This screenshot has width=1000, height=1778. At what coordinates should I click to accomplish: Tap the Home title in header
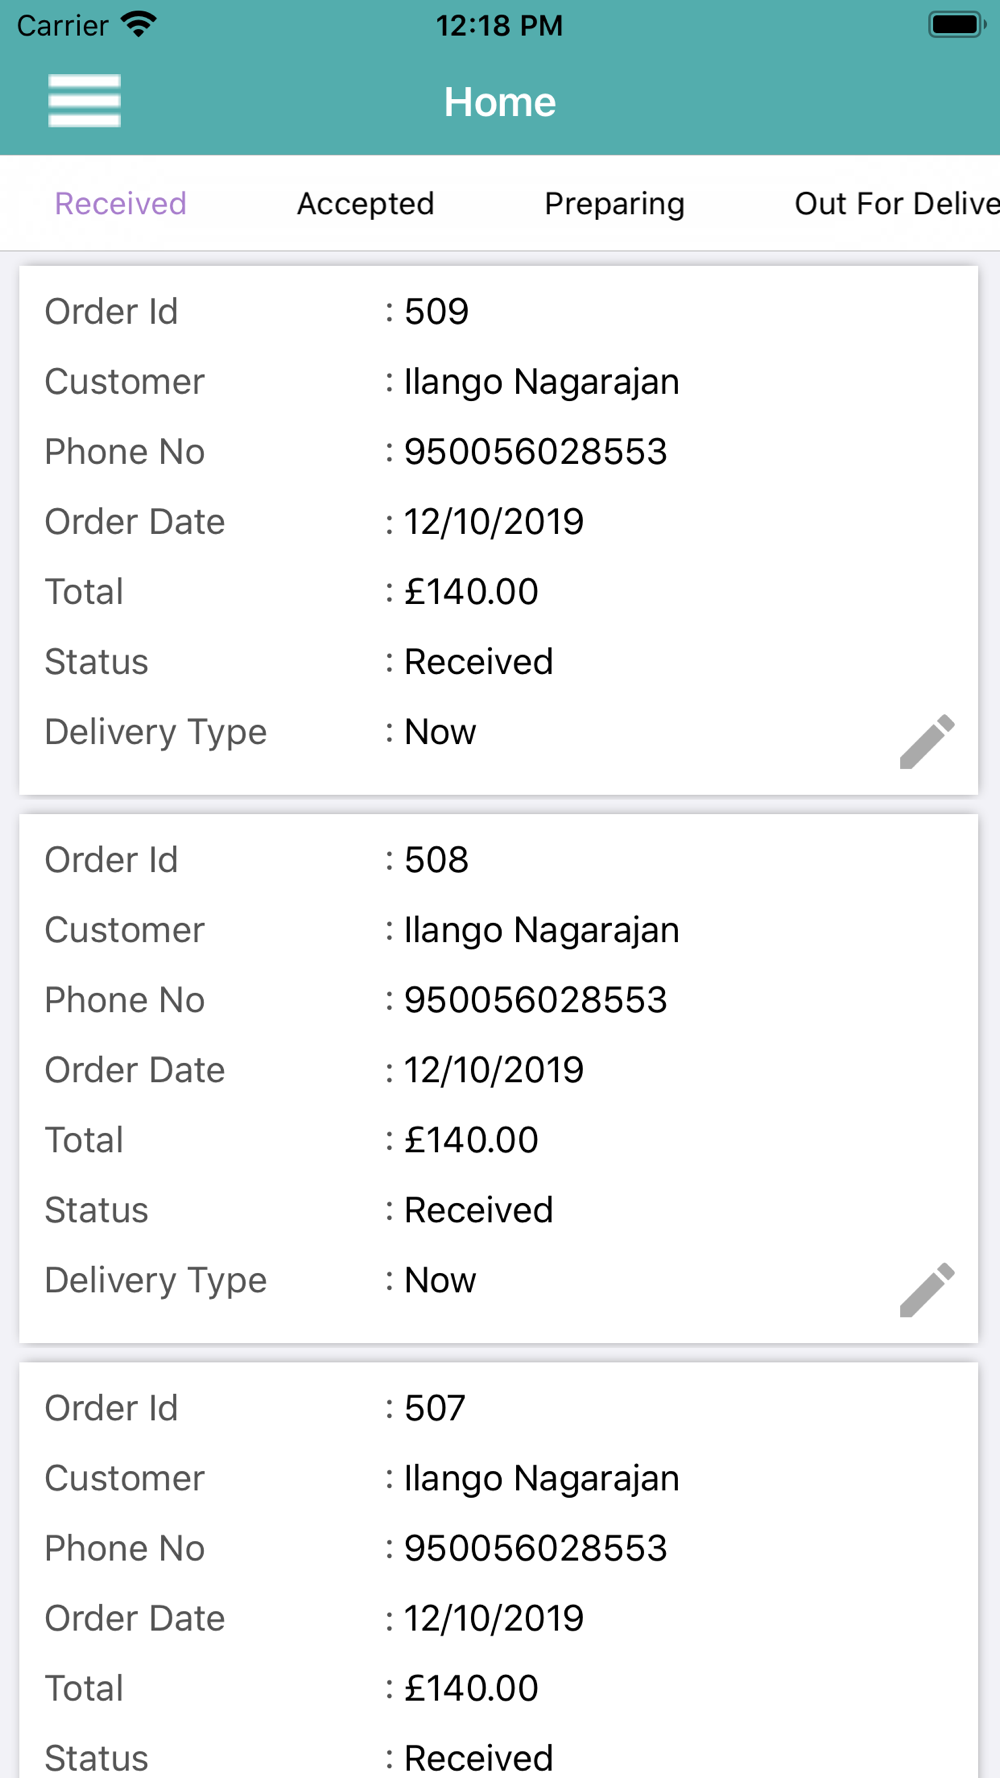[x=500, y=102]
